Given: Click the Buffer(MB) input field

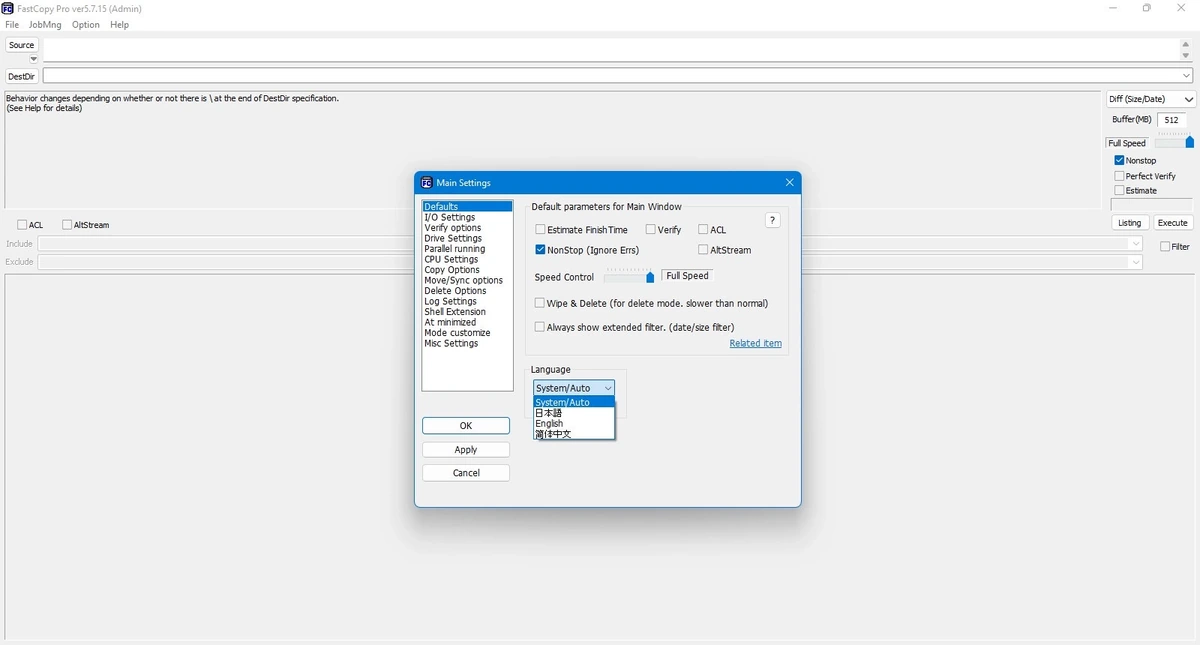Looking at the screenshot, I should click(1171, 119).
